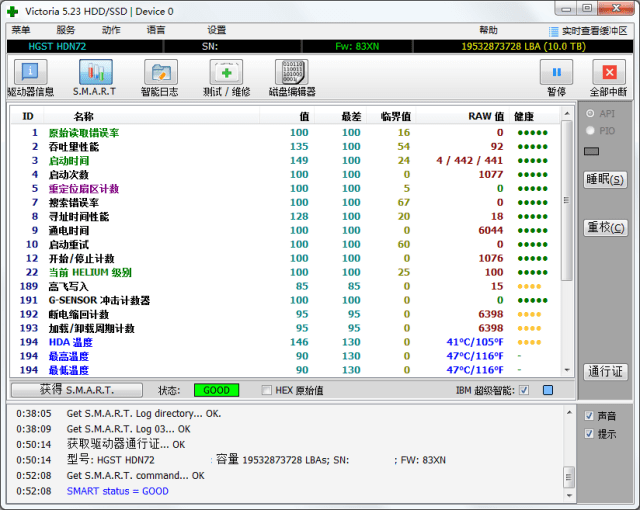Click the log panel scroll down arrow
Screen dimensions: 640x510
(x=569, y=495)
